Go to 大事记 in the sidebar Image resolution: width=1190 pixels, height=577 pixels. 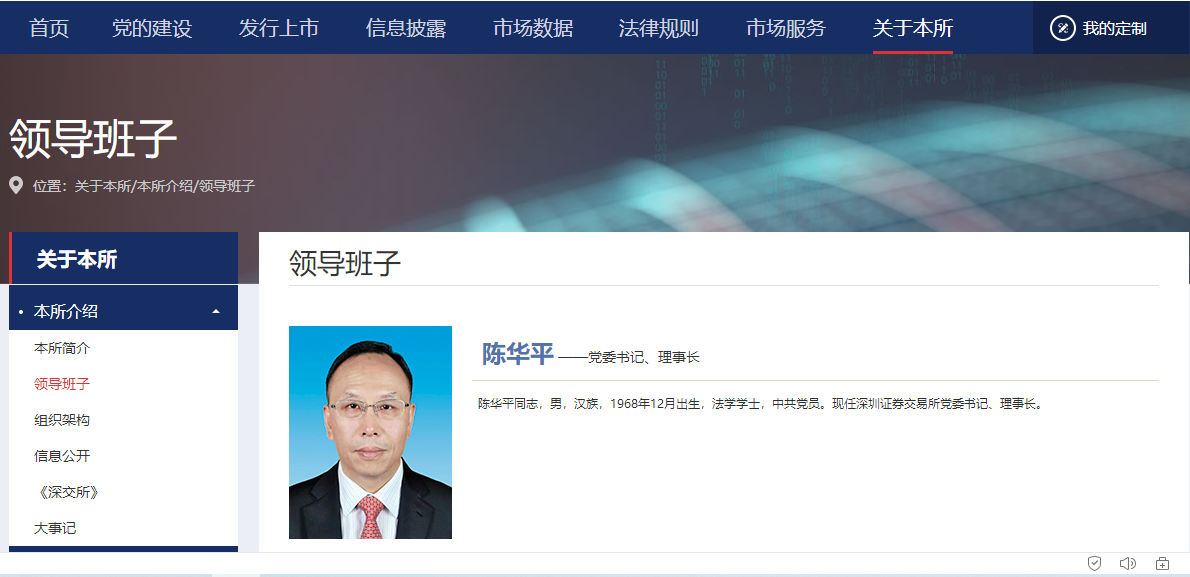(55, 528)
